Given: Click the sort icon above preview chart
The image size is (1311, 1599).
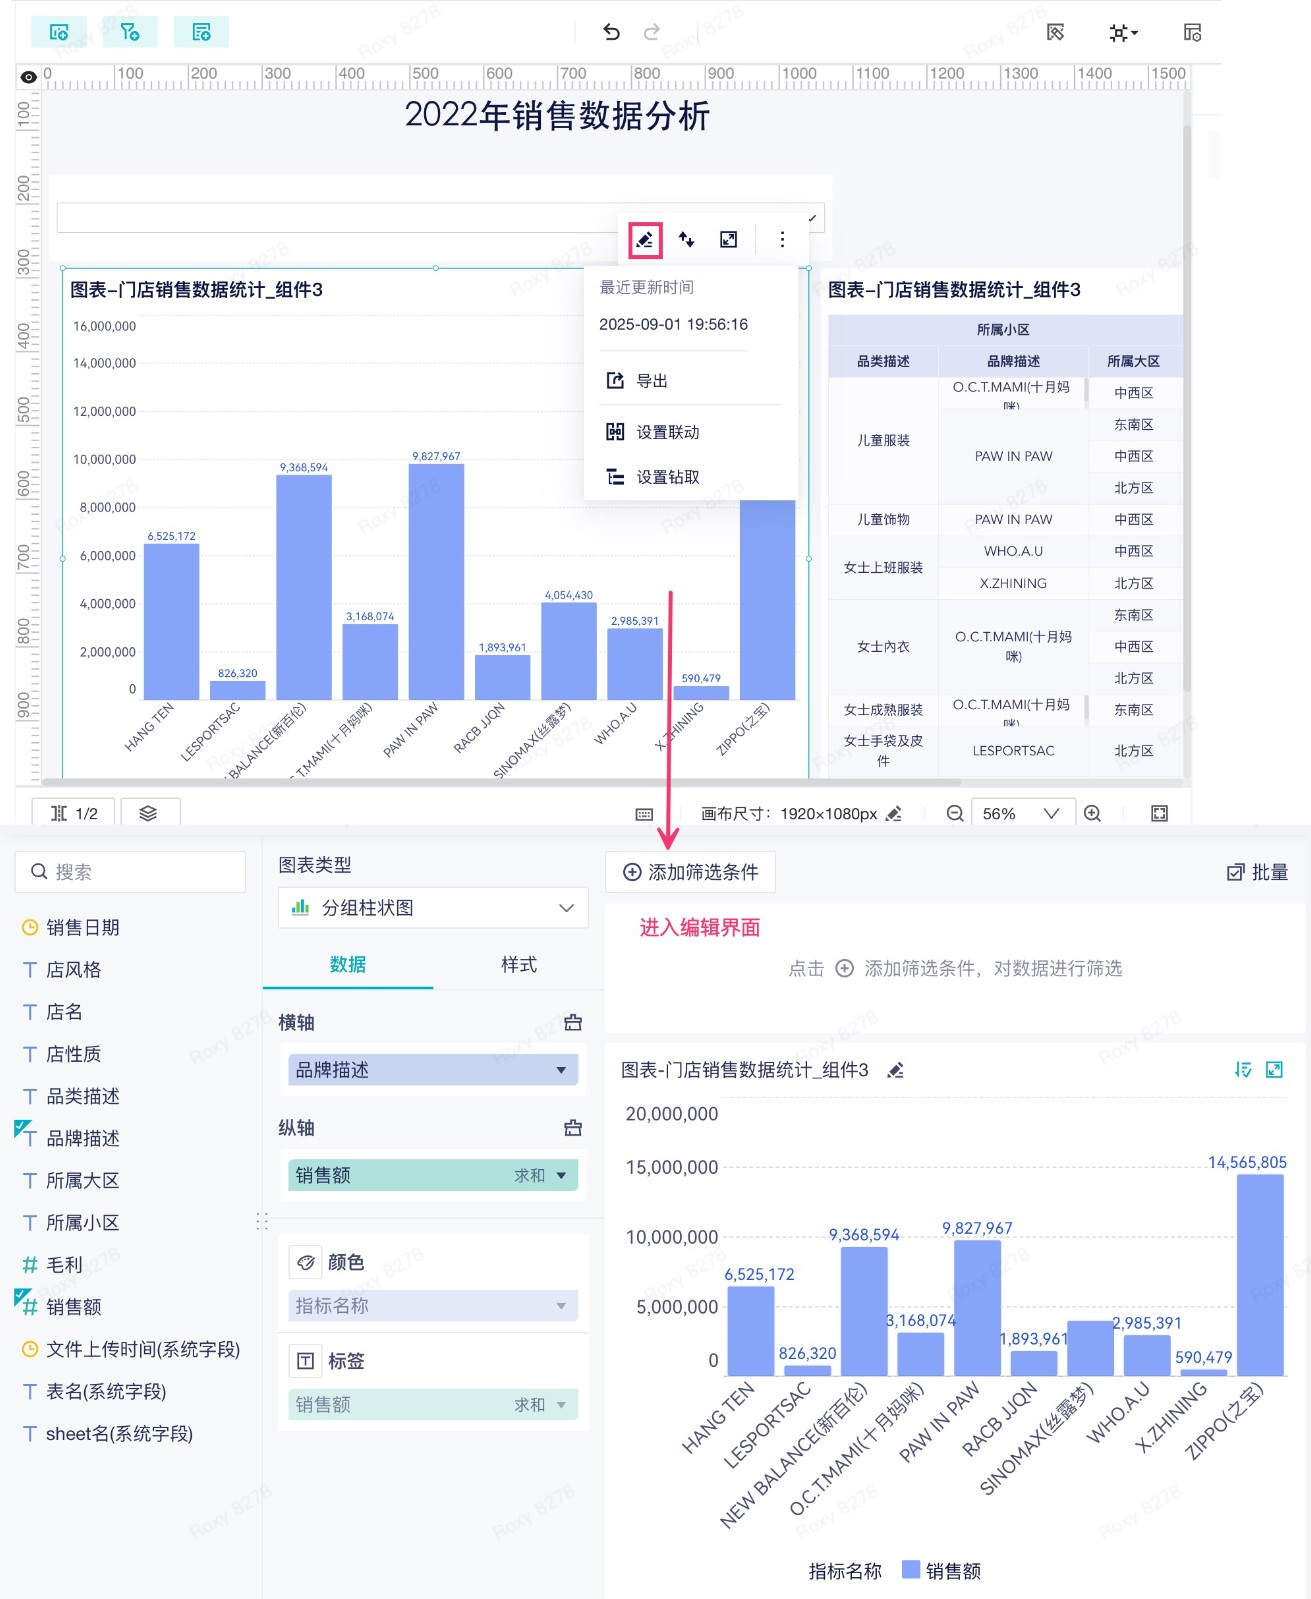Looking at the screenshot, I should pos(1243,1070).
